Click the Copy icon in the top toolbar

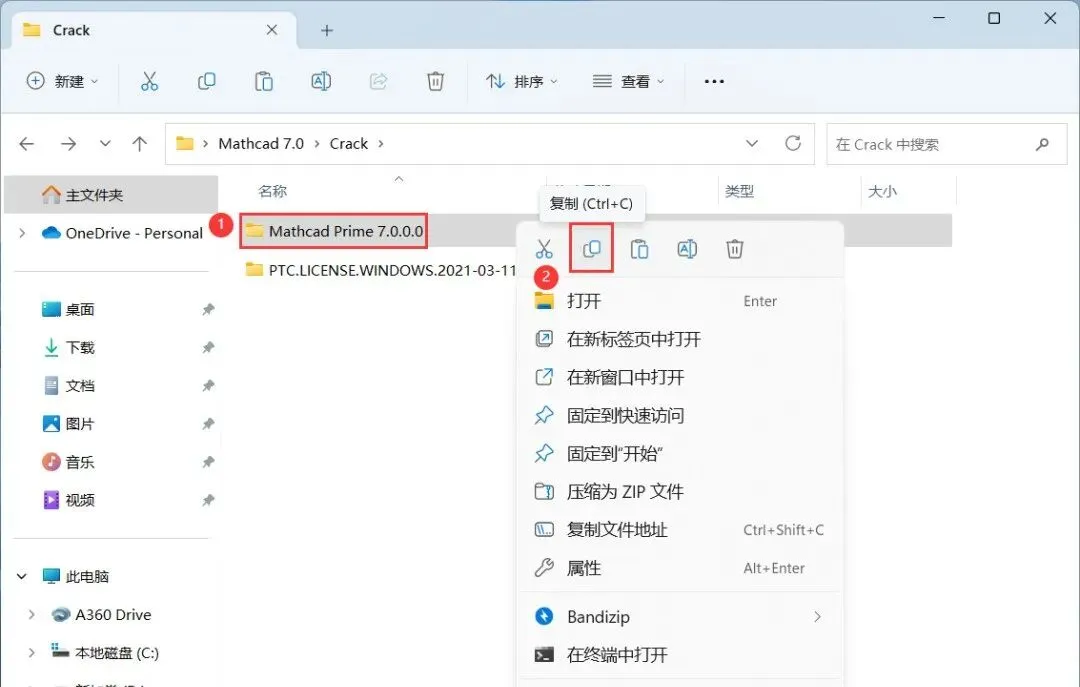207,81
